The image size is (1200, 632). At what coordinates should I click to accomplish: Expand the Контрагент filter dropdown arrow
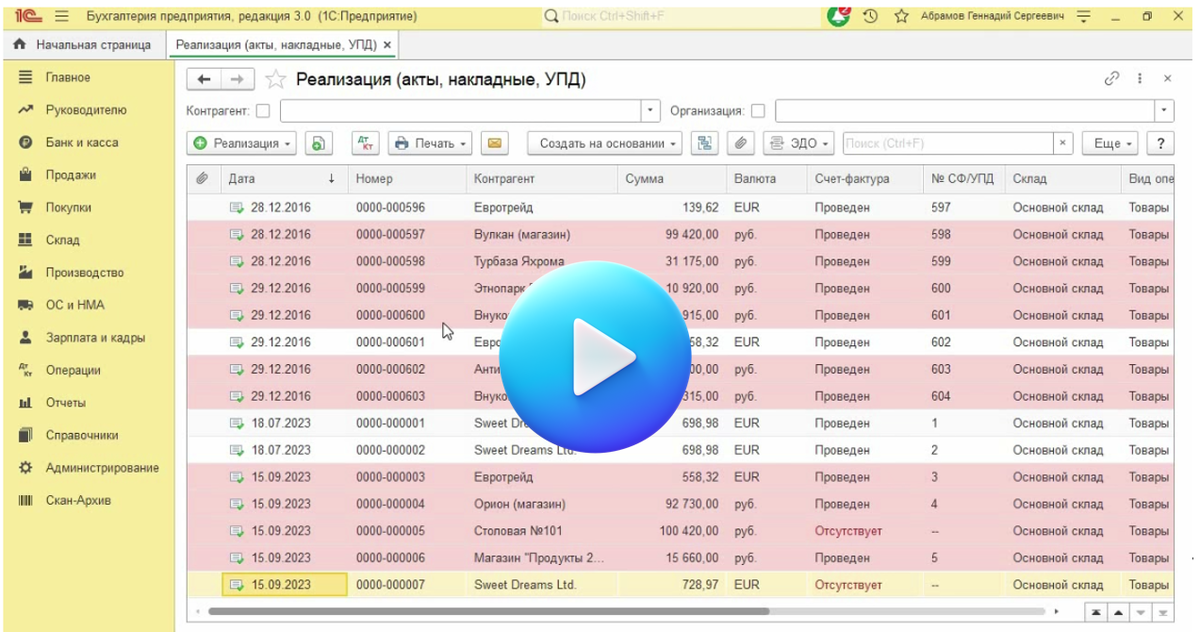[652, 111]
